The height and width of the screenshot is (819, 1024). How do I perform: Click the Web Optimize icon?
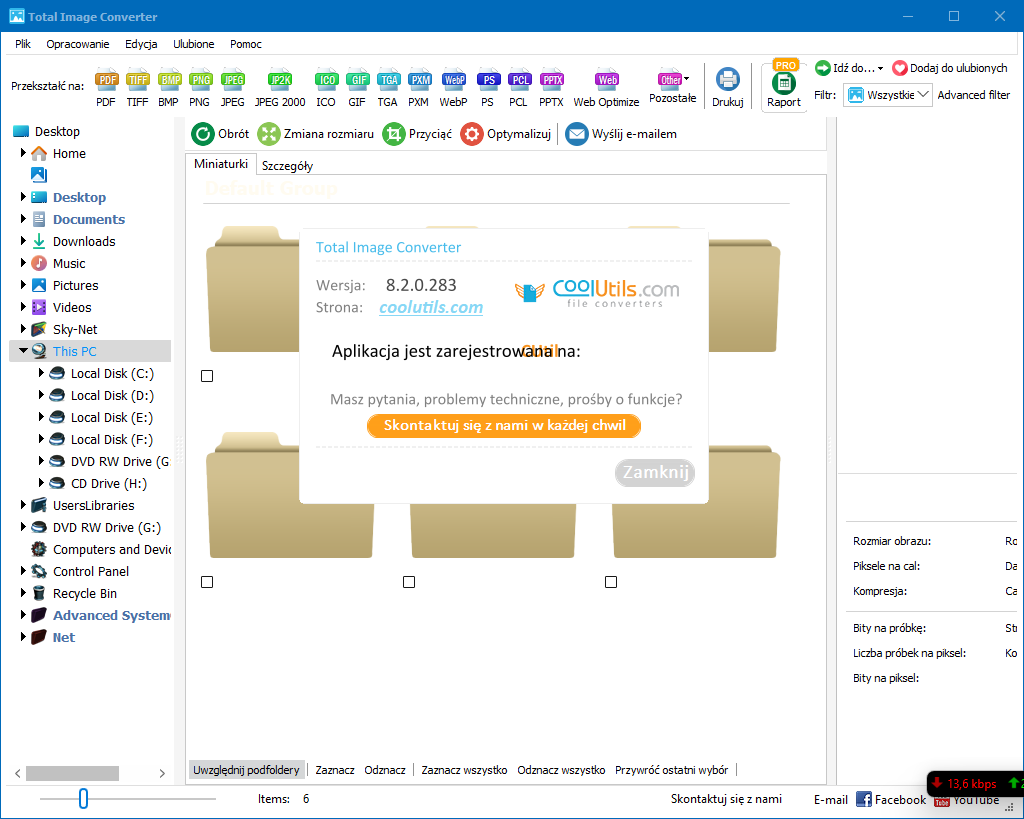[607, 87]
